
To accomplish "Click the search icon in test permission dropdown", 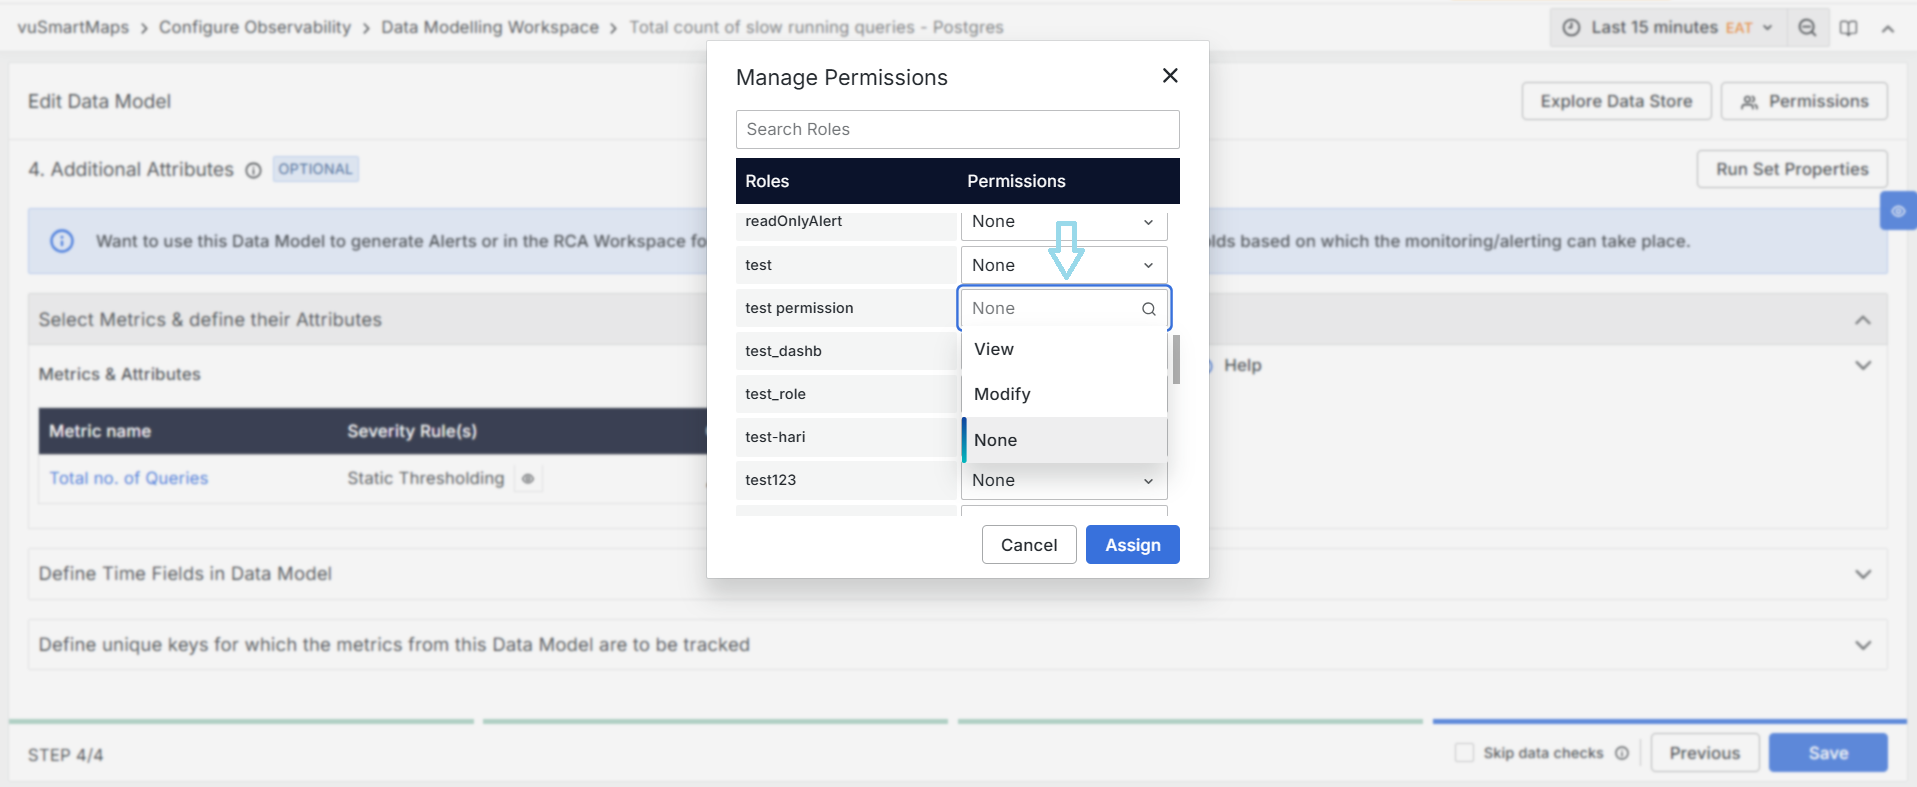I will (1149, 309).
